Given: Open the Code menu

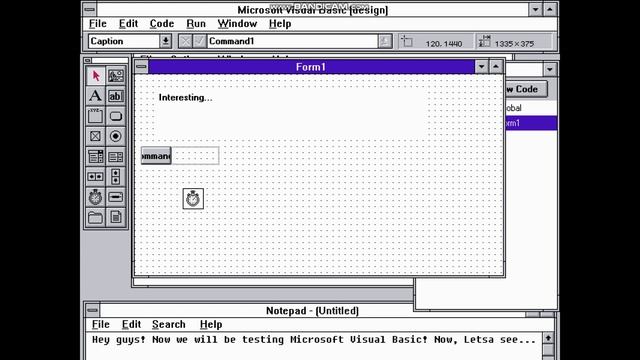Looking at the screenshot, I should tap(162, 24).
